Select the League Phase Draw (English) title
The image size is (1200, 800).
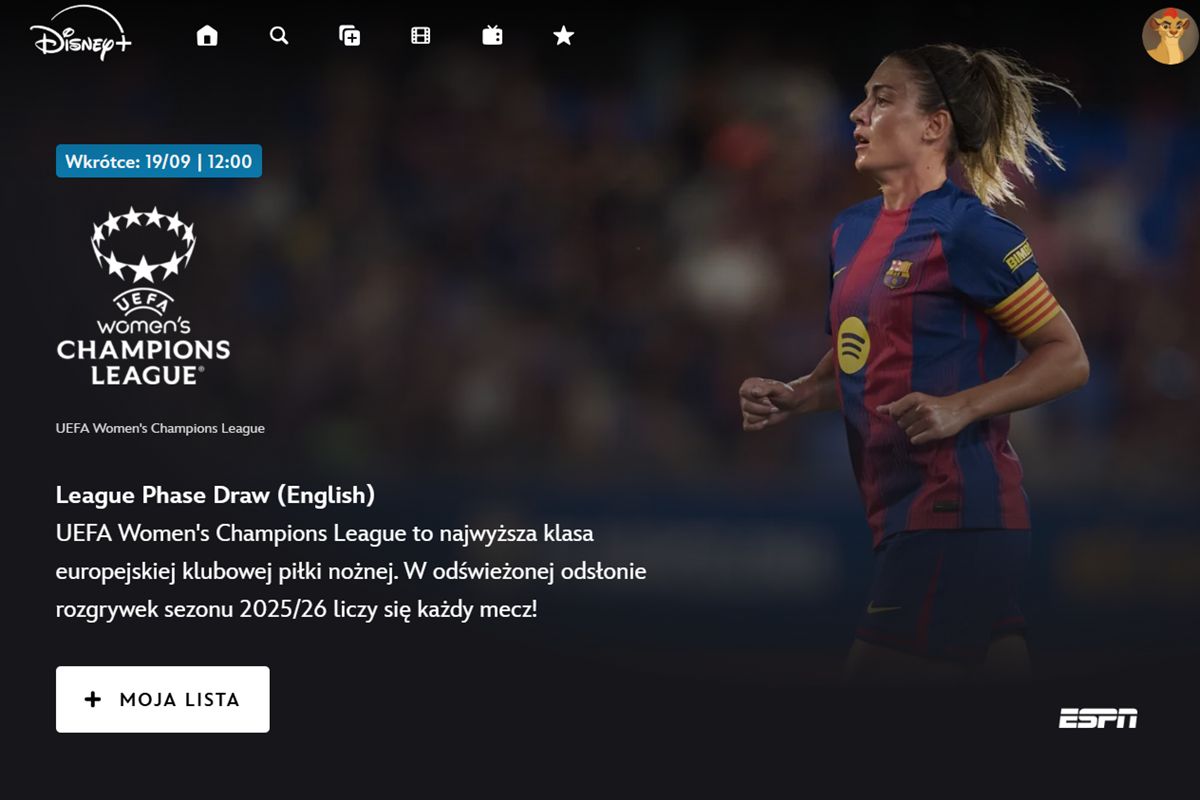(x=215, y=494)
